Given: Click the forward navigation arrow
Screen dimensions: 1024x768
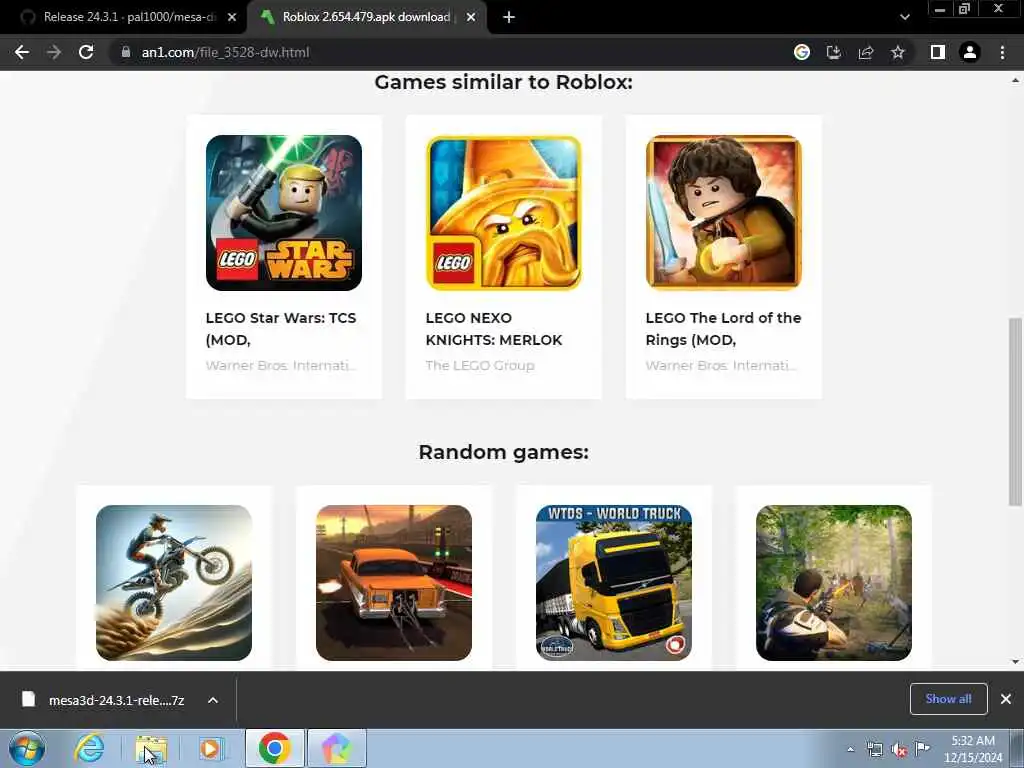Looking at the screenshot, I should 54,52.
